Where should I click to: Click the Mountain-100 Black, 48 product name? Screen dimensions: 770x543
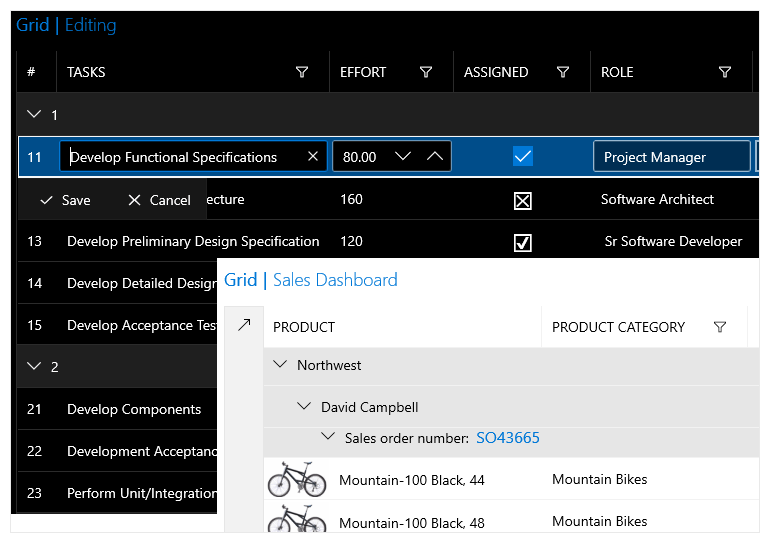coord(412,523)
